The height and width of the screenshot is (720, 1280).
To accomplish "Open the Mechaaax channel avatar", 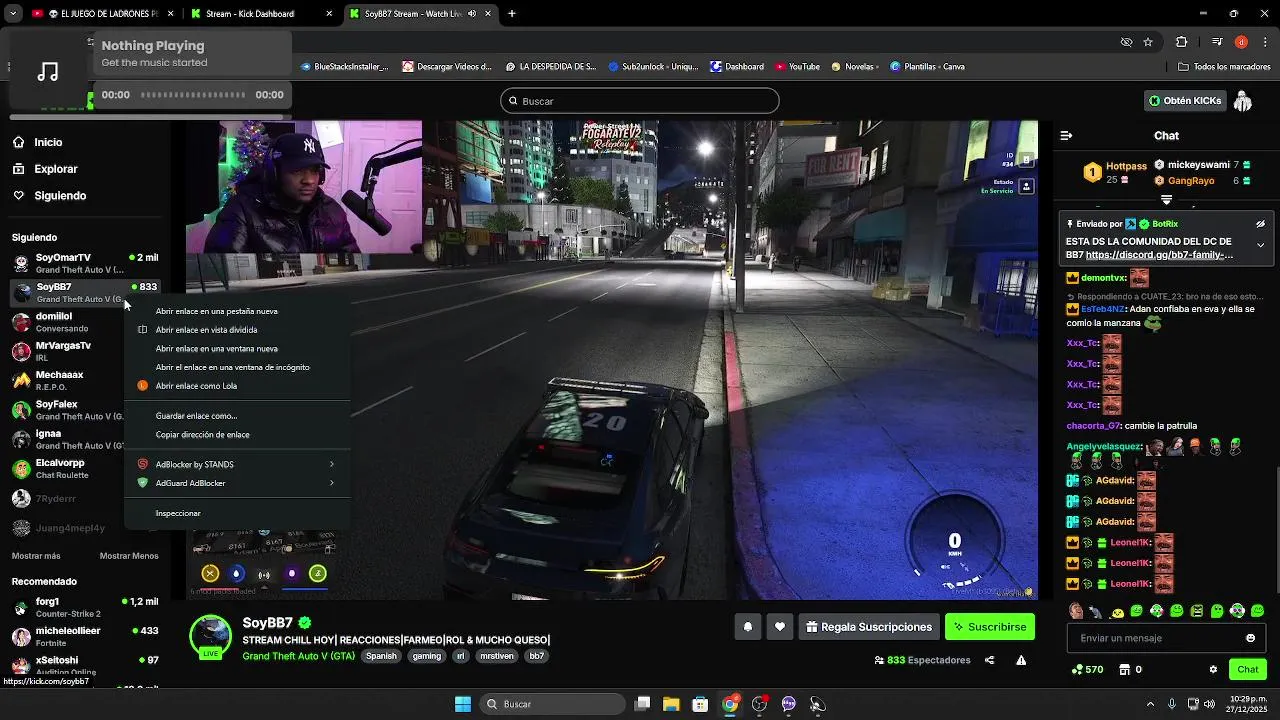I will point(21,381).
